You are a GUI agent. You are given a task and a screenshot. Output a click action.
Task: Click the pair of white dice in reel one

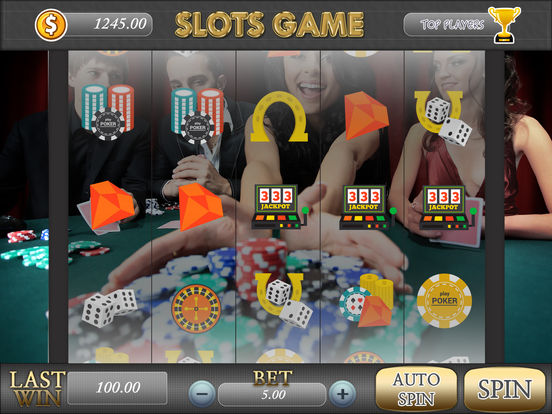point(109,308)
